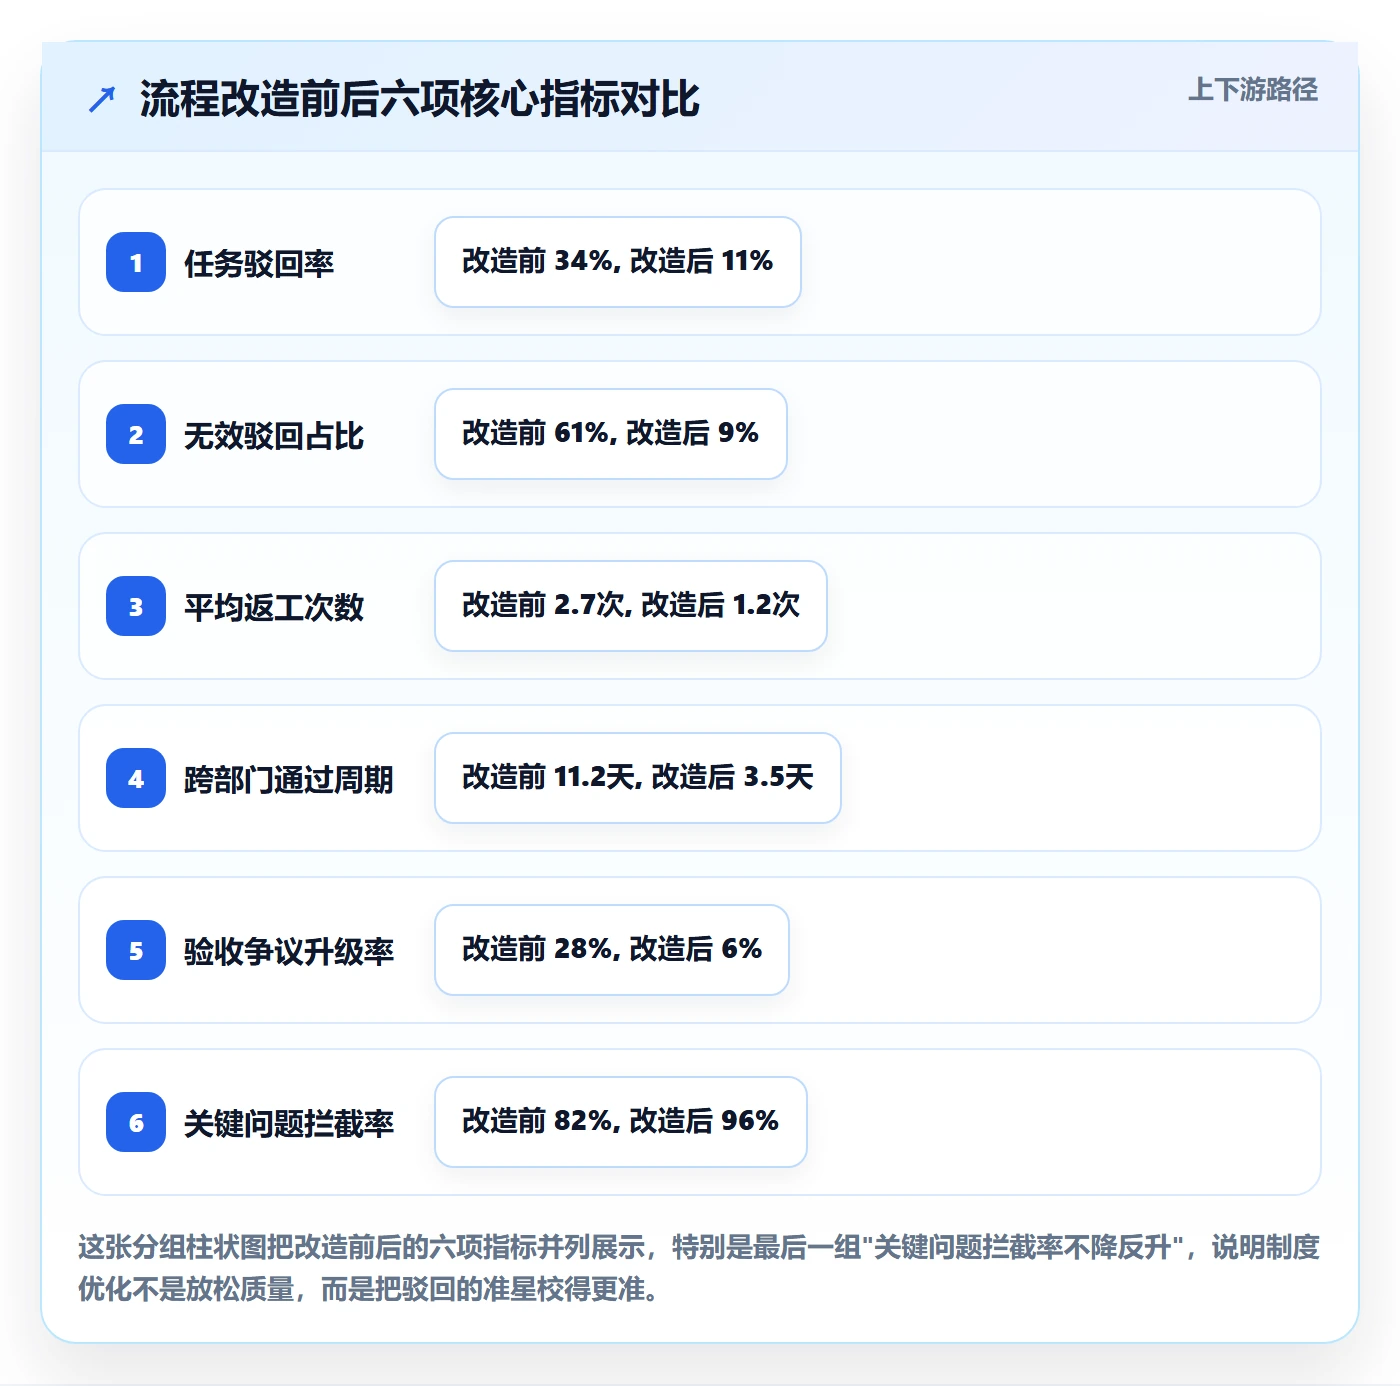
Task: Click the 改造前 82%, 改造后 96% value box
Action: pos(621,1122)
